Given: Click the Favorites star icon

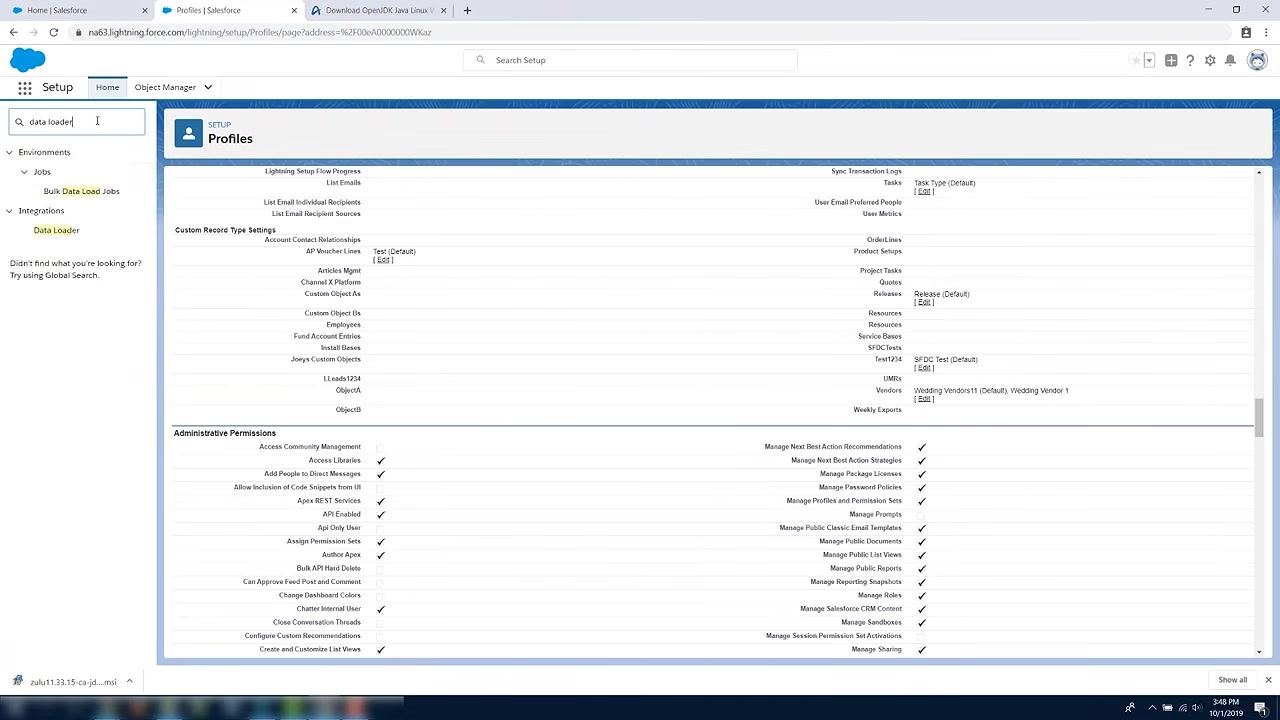Looking at the screenshot, I should (x=1136, y=60).
